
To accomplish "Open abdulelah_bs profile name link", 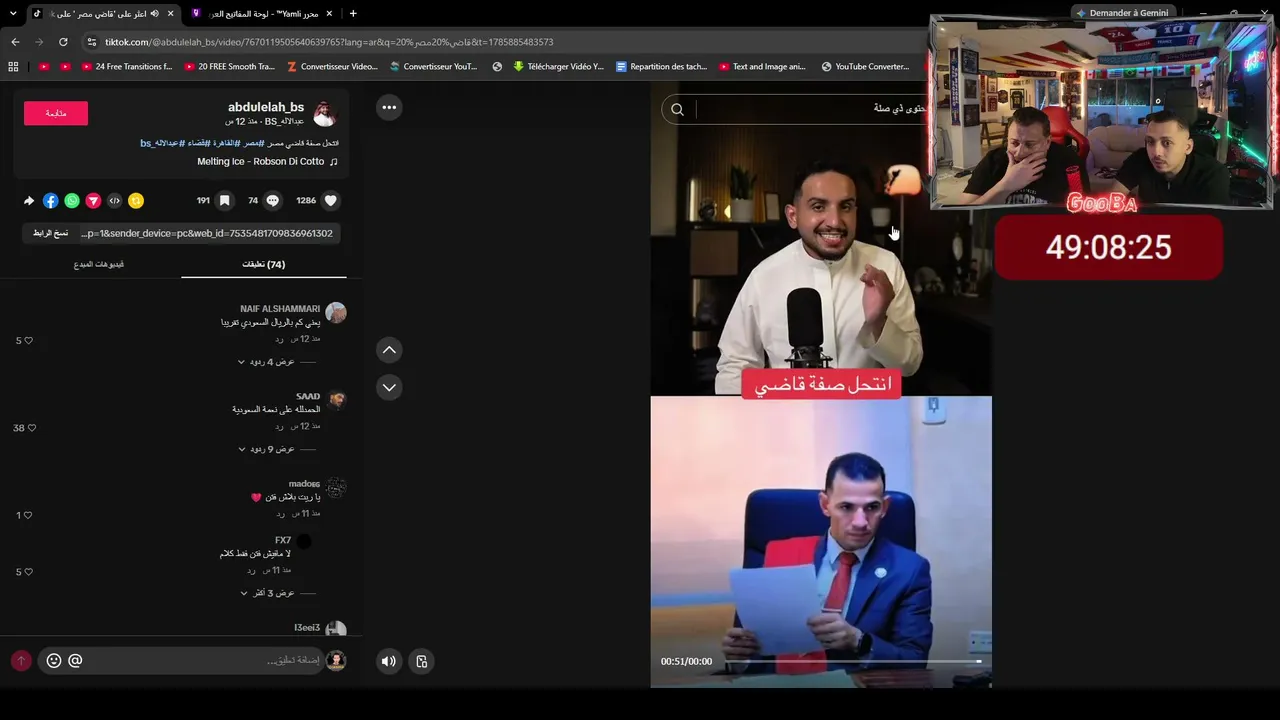I will point(266,107).
